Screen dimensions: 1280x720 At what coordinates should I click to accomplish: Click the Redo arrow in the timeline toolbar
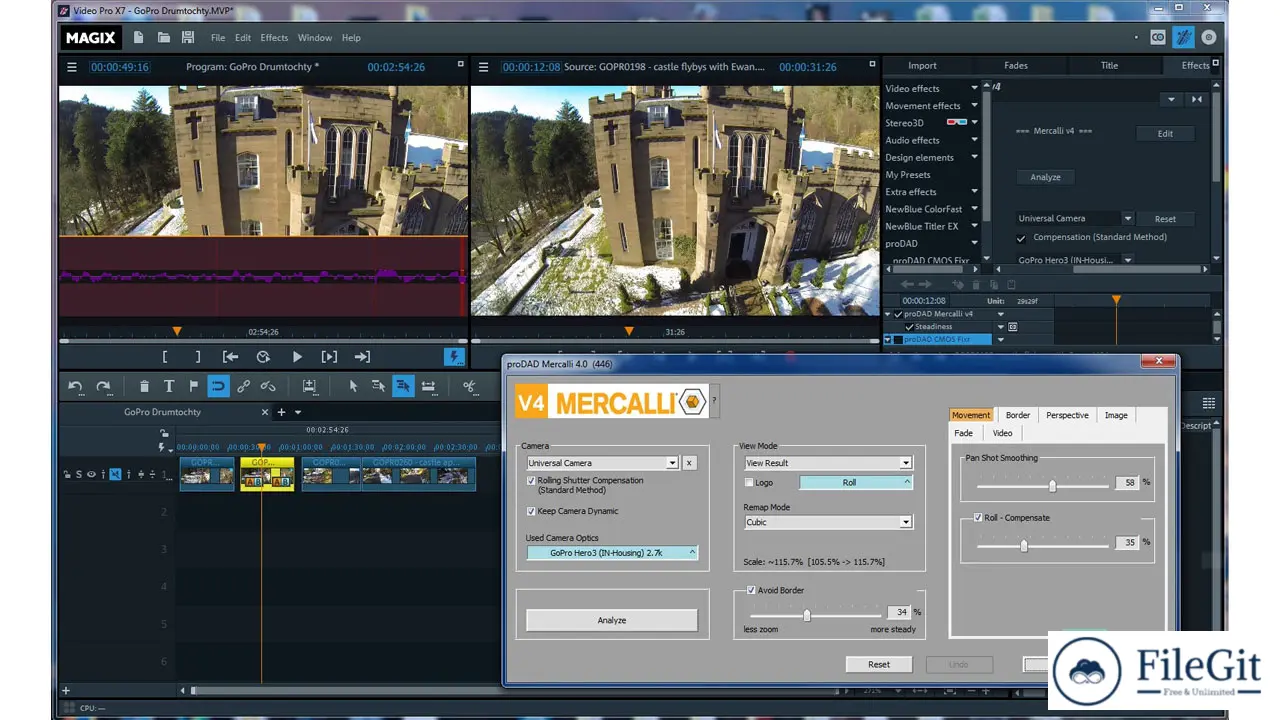[x=103, y=386]
